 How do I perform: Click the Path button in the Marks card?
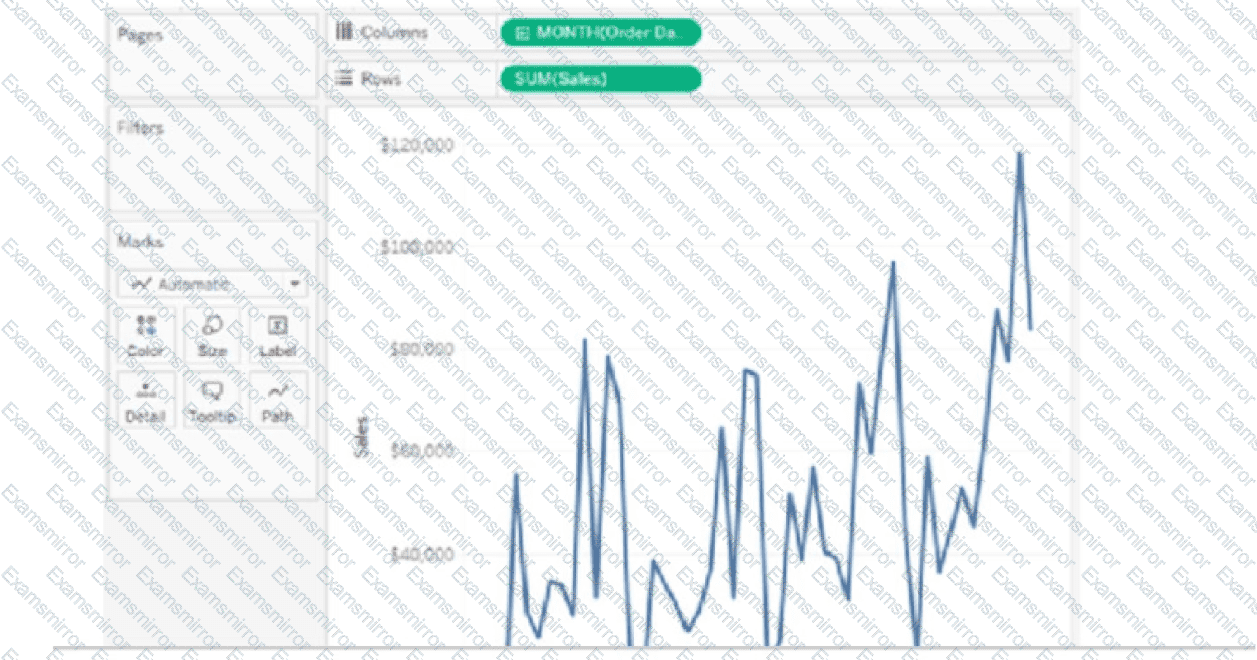point(278,400)
